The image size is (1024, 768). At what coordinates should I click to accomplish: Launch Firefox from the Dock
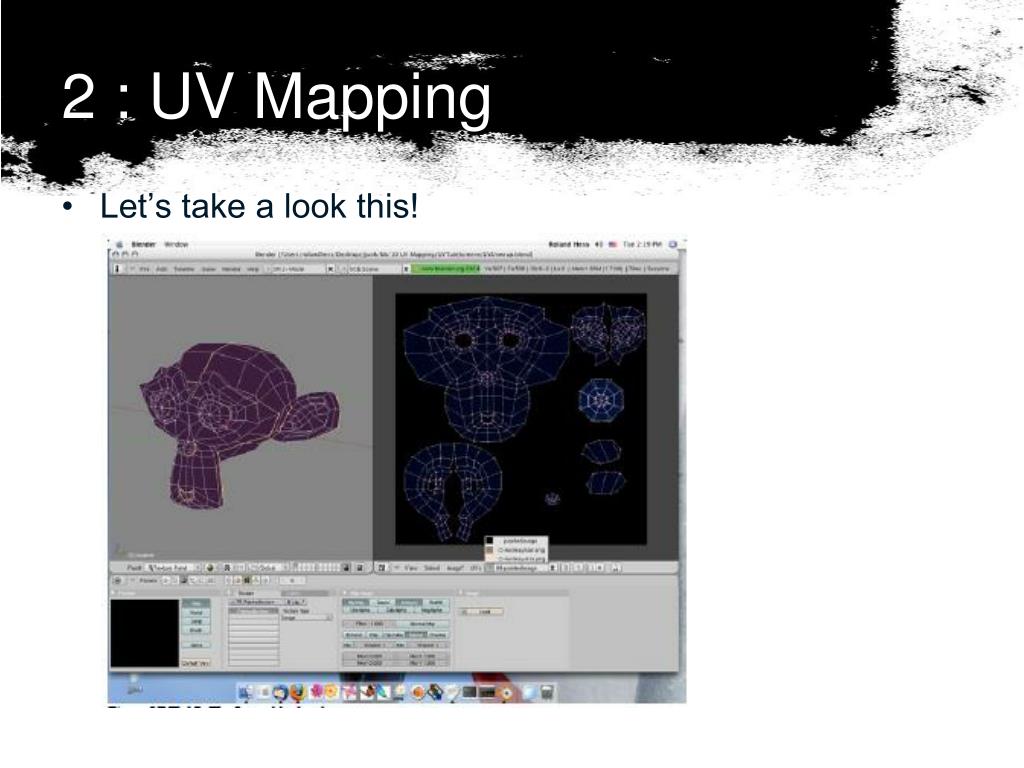(x=298, y=692)
